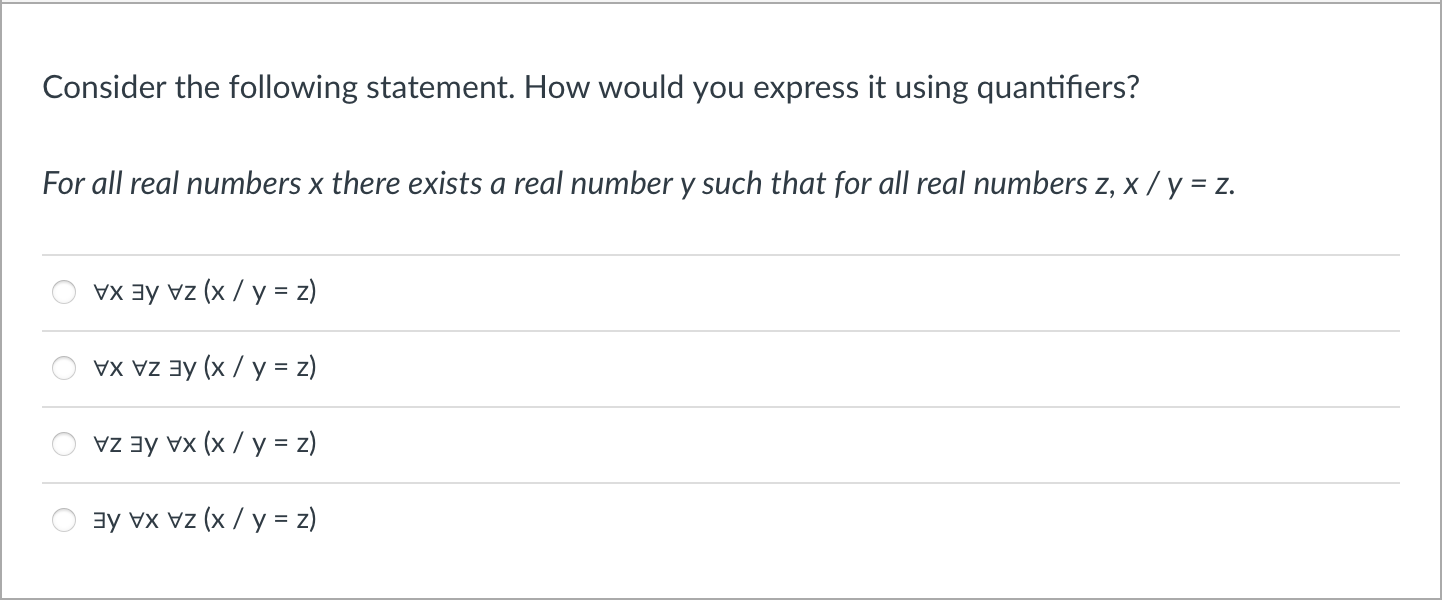Click the empty circle beside the second option

coord(64,368)
